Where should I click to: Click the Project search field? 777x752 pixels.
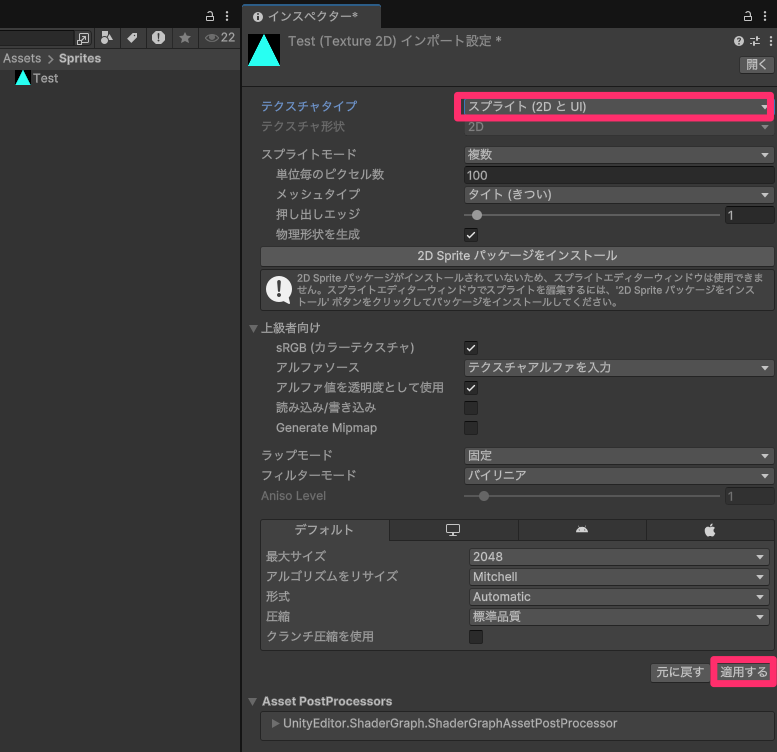coord(37,38)
